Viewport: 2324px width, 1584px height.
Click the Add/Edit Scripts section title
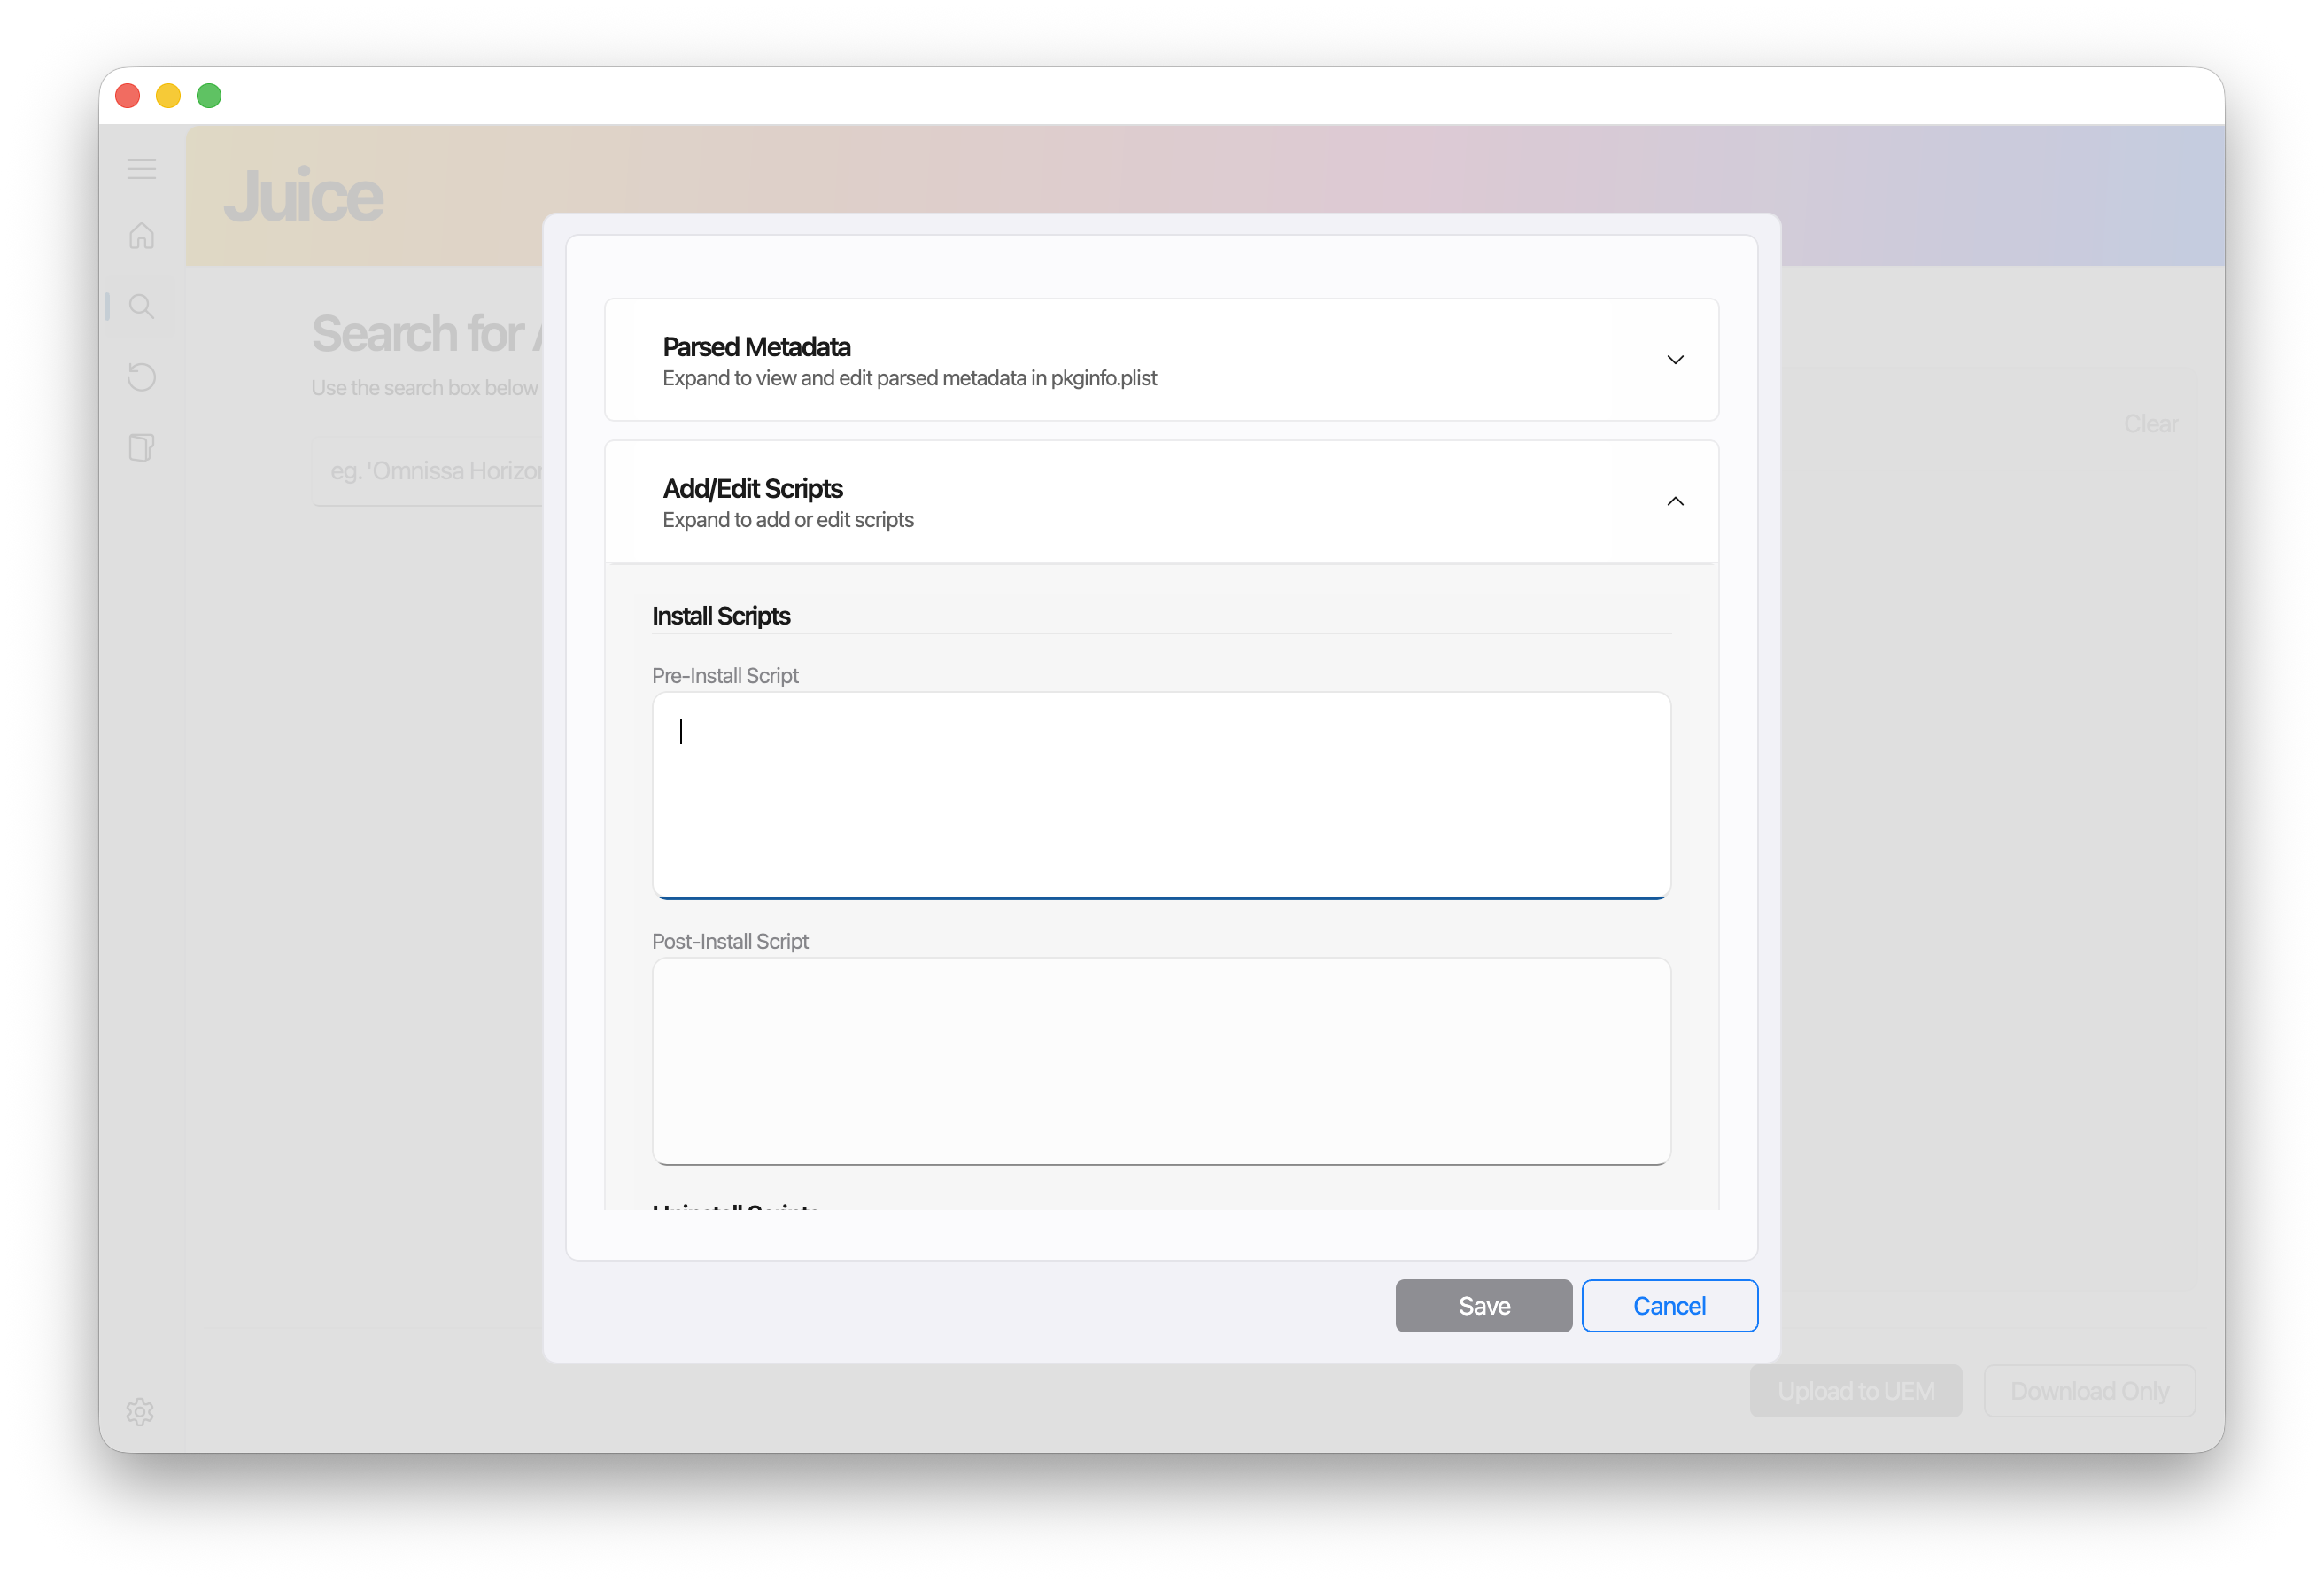click(753, 489)
